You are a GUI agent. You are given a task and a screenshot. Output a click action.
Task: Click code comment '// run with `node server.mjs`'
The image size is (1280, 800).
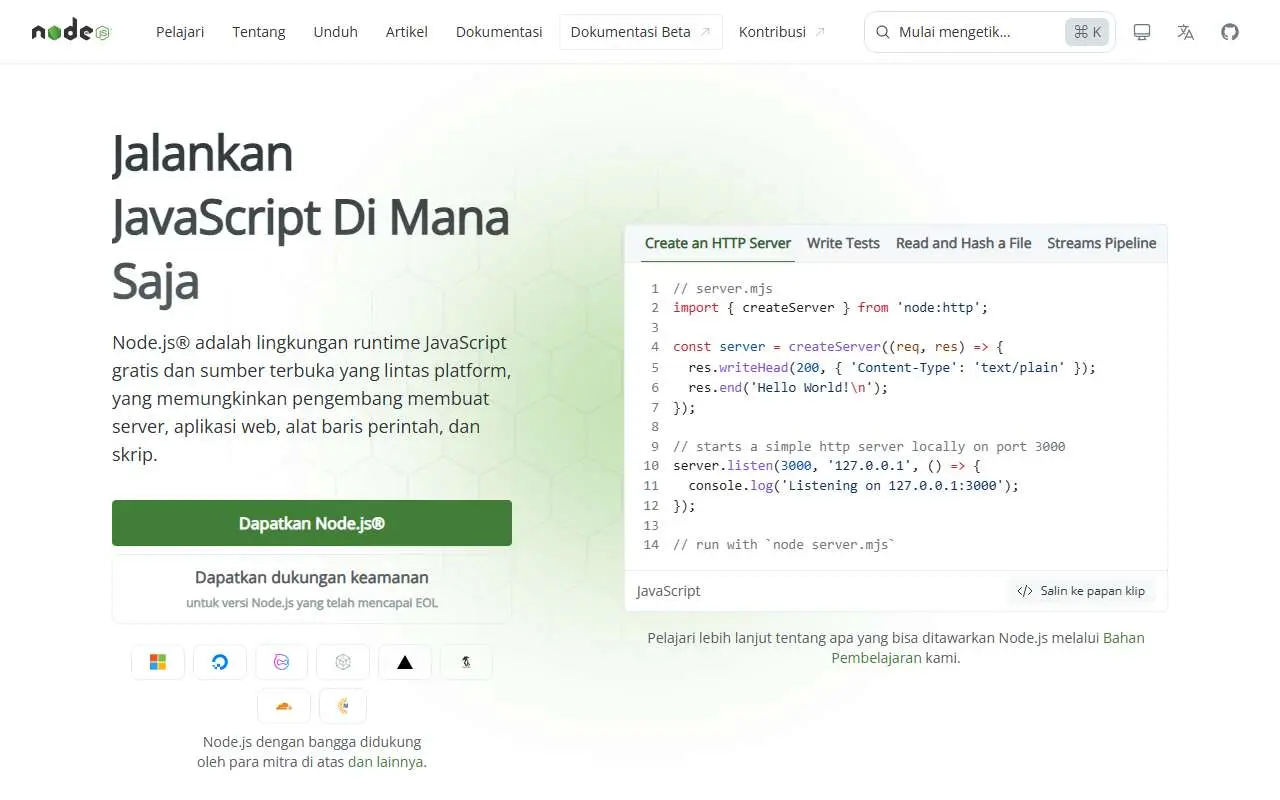785,545
